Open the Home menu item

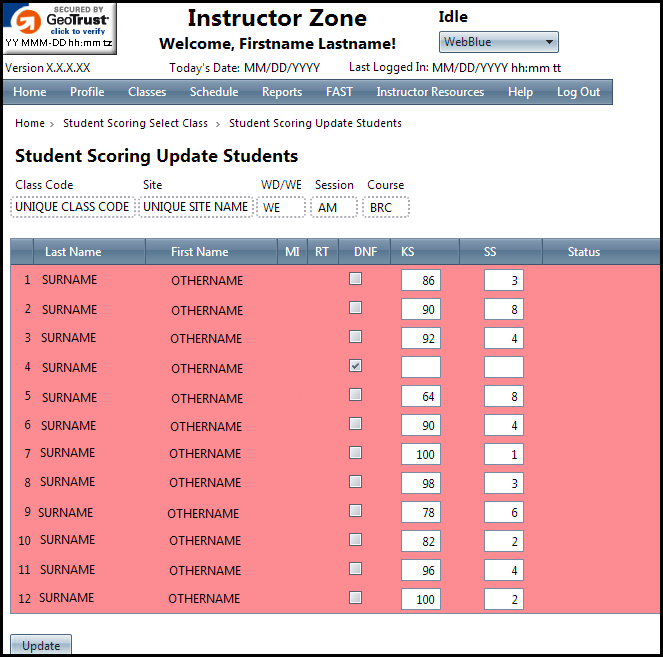click(30, 92)
